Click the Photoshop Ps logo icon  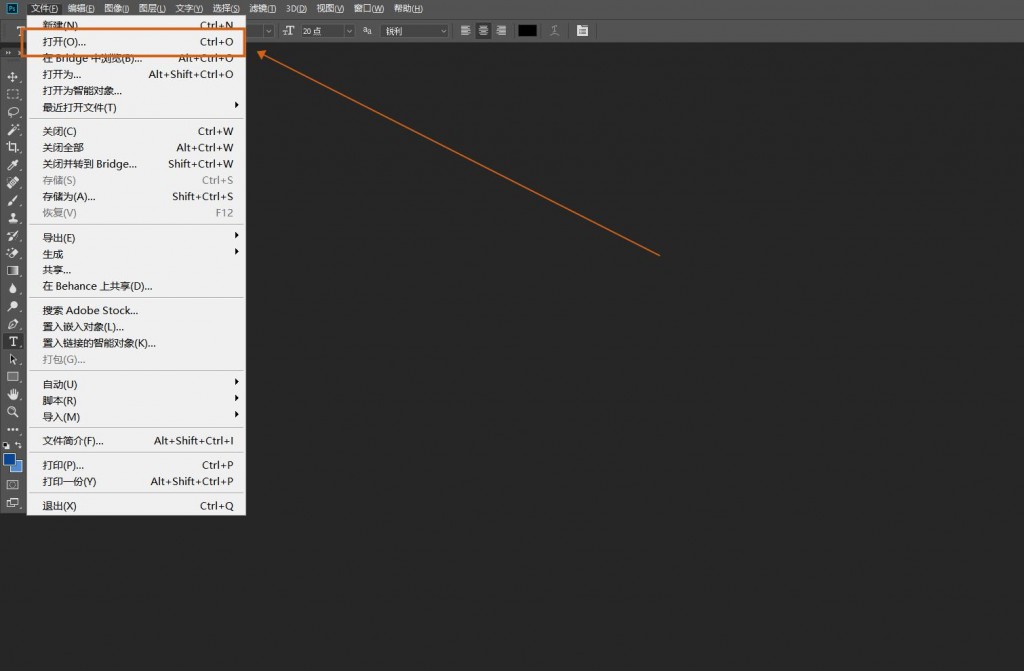[12, 8]
